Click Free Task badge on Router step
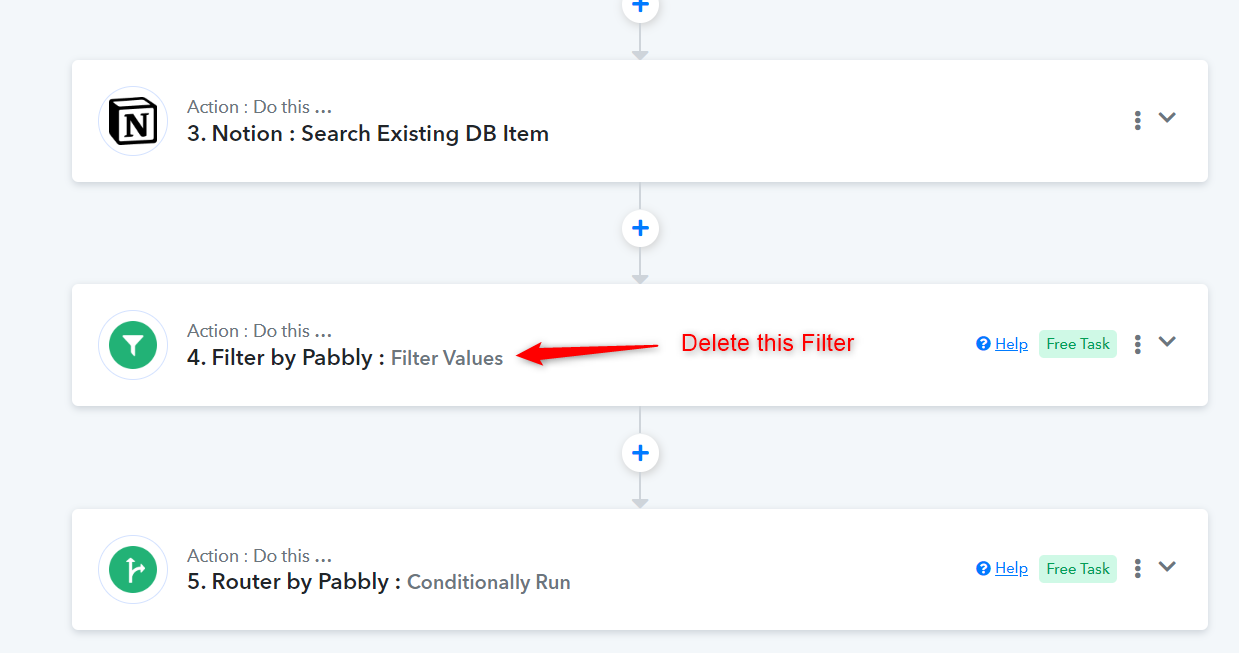Viewport: 1239px width, 653px height. [1077, 568]
